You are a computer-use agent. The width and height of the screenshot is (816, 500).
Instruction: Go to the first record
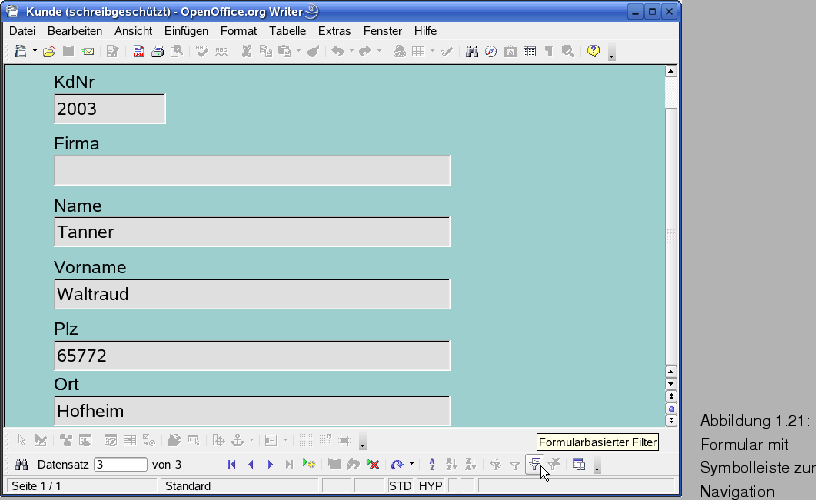(232, 465)
